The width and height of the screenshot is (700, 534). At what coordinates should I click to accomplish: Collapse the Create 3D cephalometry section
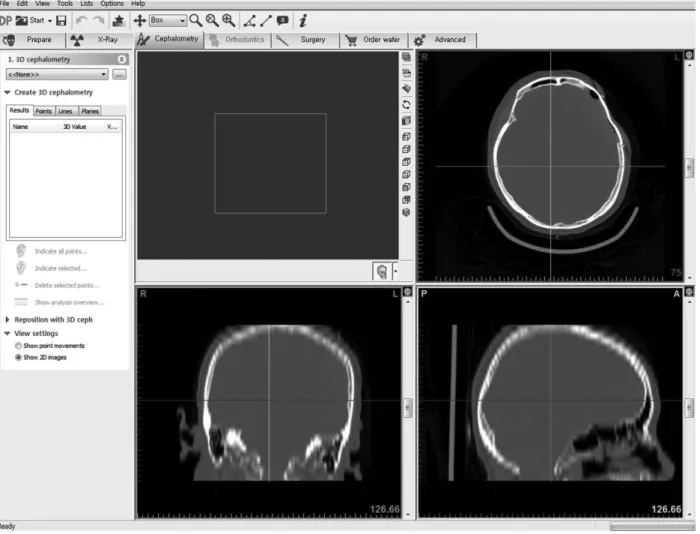[8, 92]
